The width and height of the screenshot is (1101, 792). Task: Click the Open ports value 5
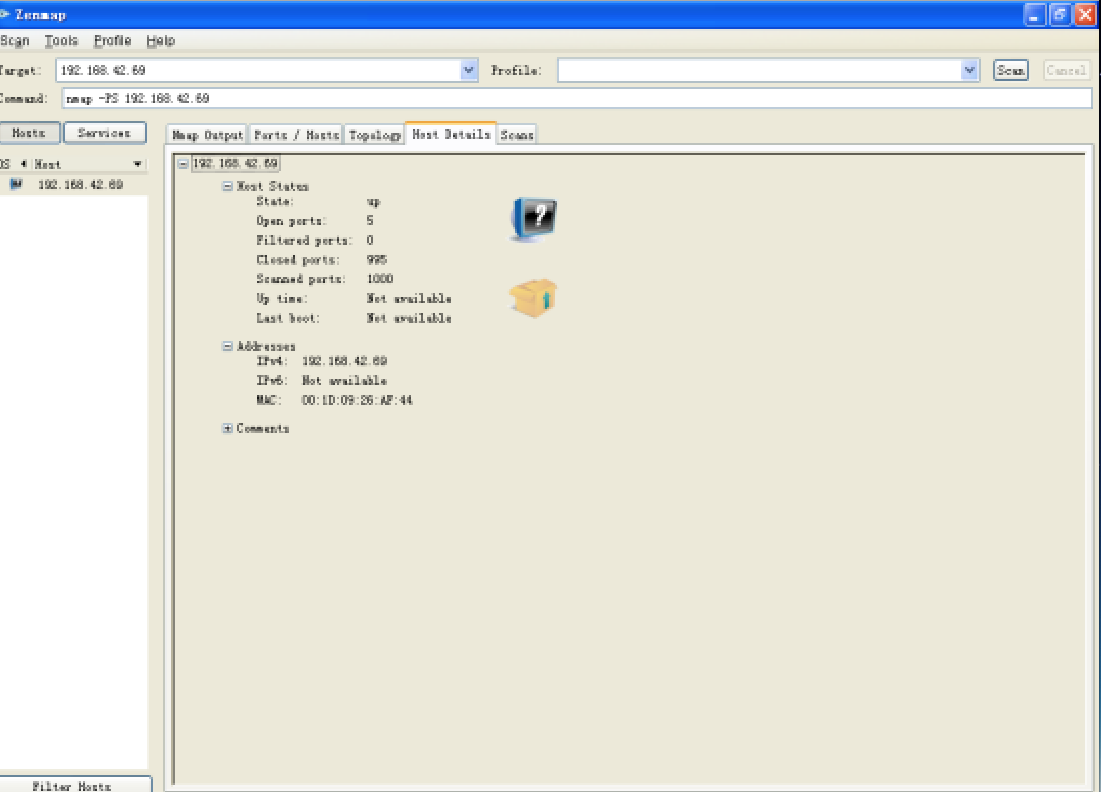(369, 220)
